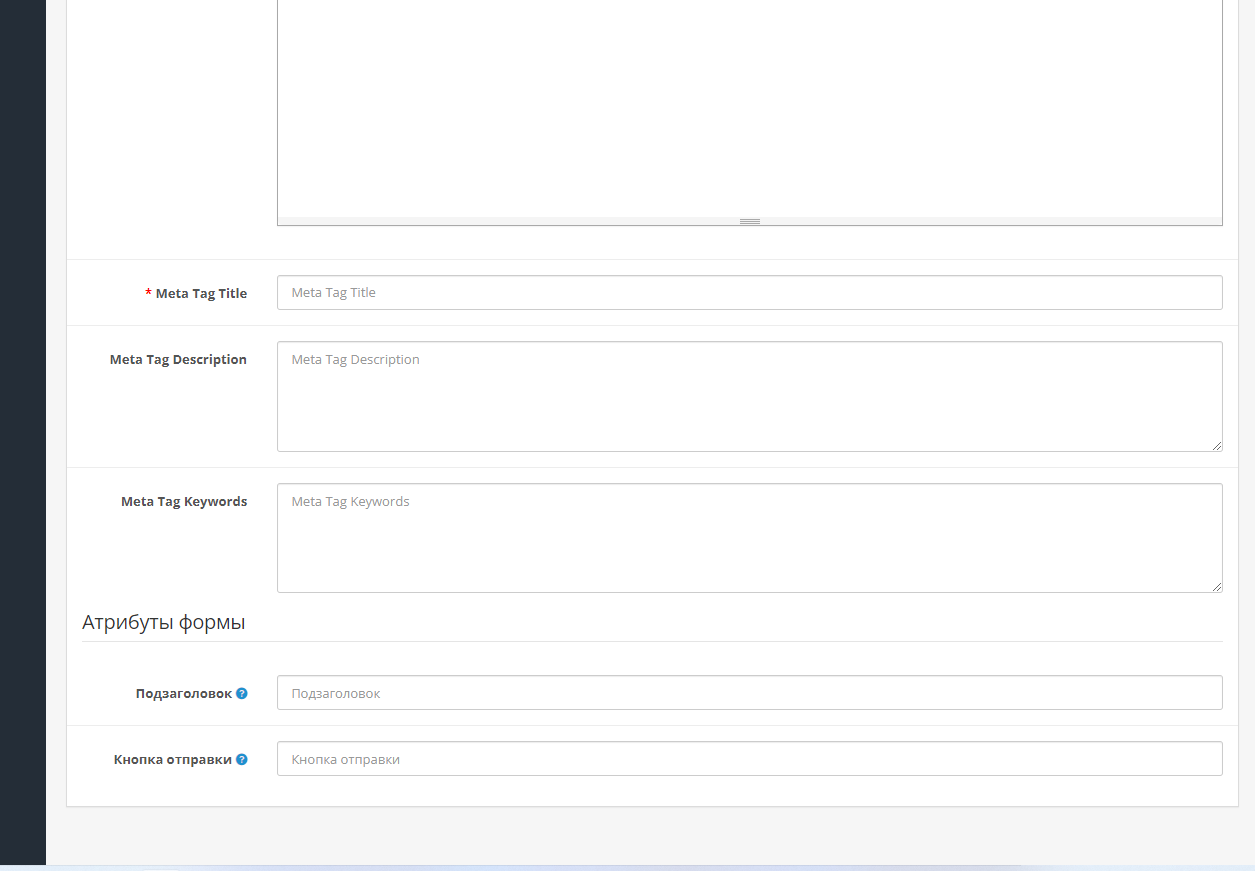Click the Meta Tag Keywords label
Viewport: 1255px width, 871px height.
point(184,501)
